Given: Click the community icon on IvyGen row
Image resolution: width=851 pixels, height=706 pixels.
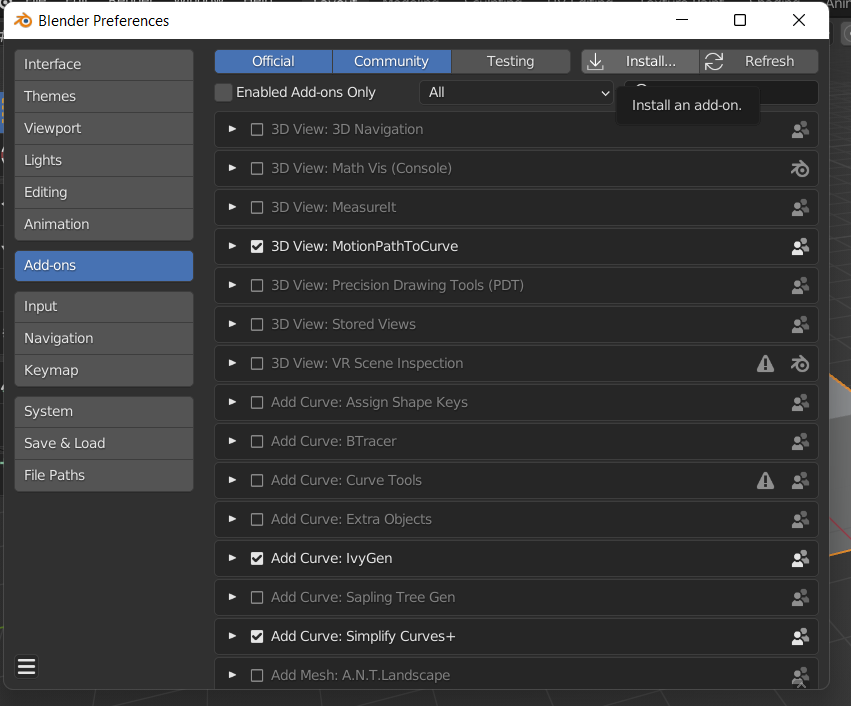Looking at the screenshot, I should (x=800, y=558).
